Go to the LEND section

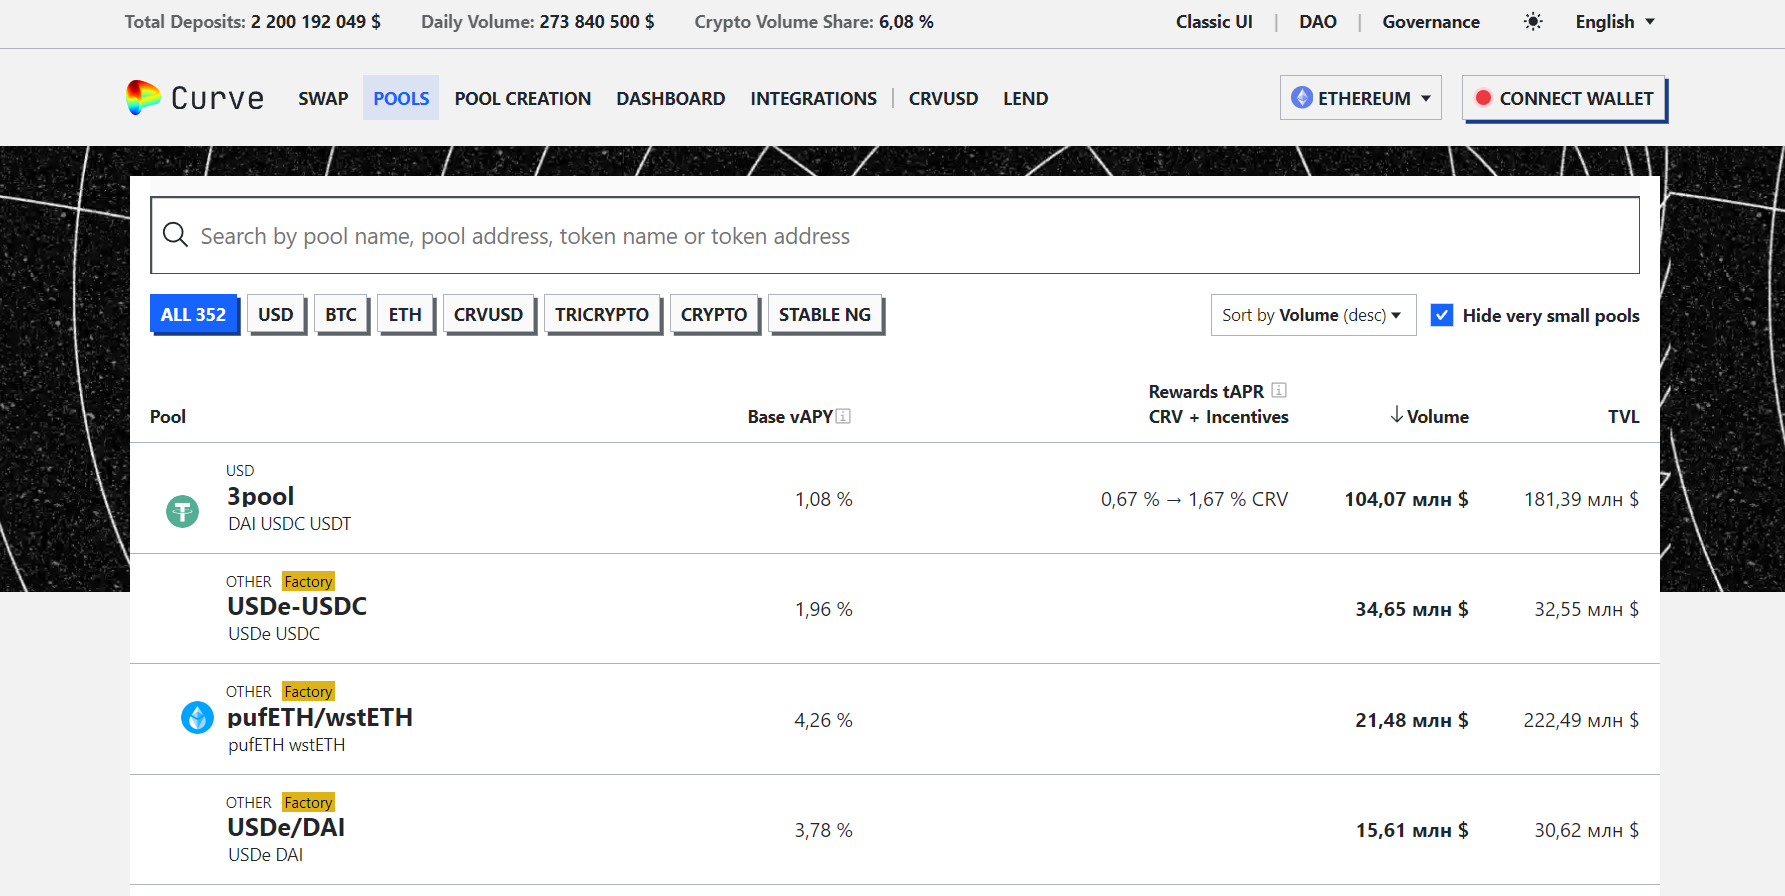click(x=1026, y=98)
